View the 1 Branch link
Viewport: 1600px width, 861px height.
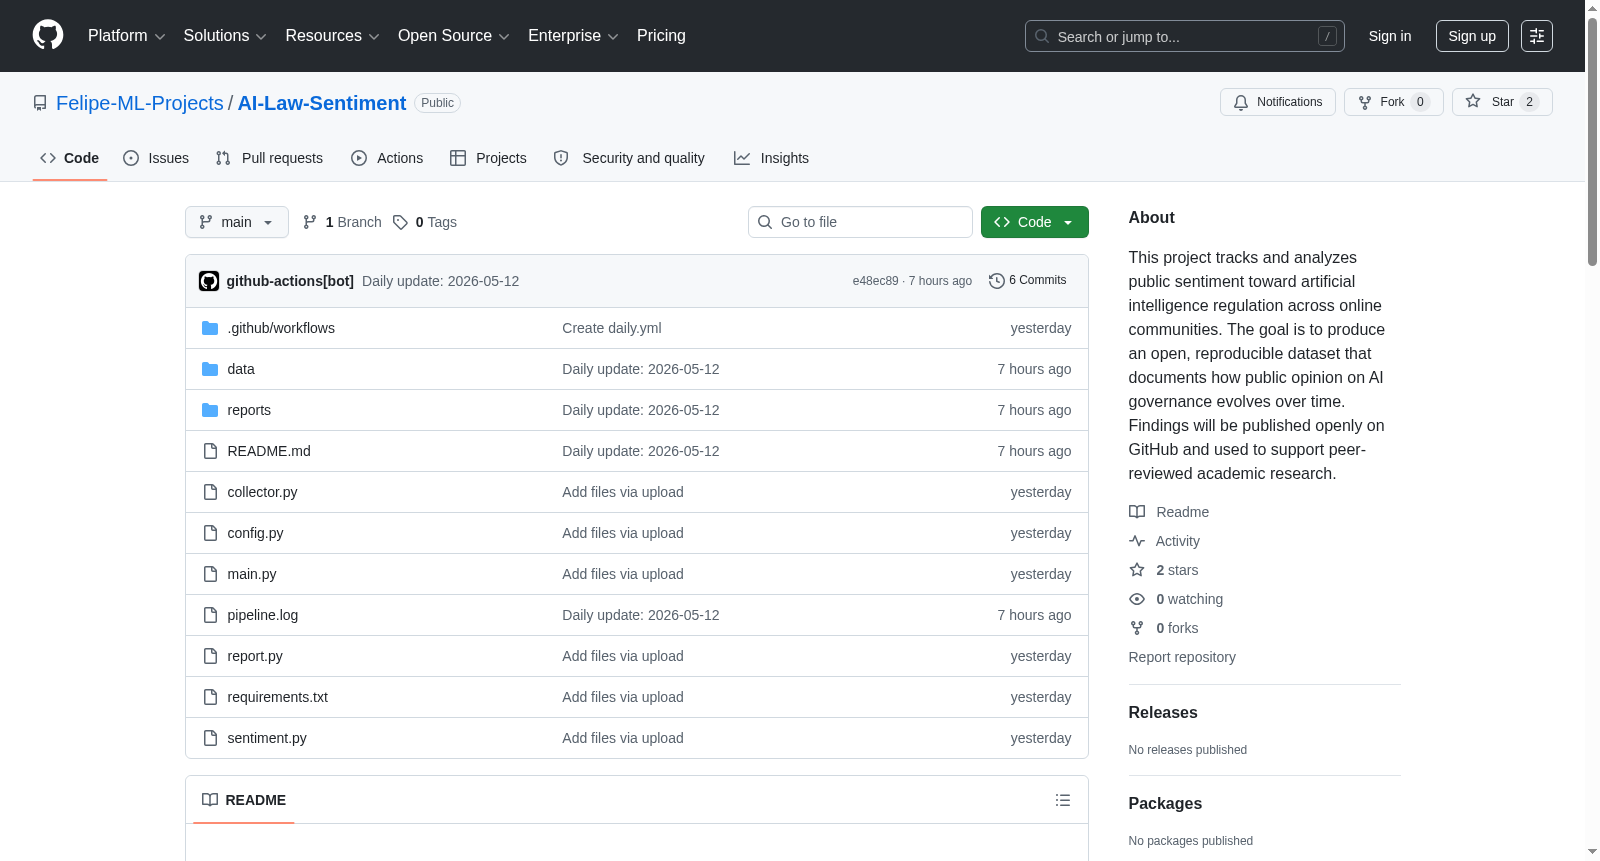342,222
